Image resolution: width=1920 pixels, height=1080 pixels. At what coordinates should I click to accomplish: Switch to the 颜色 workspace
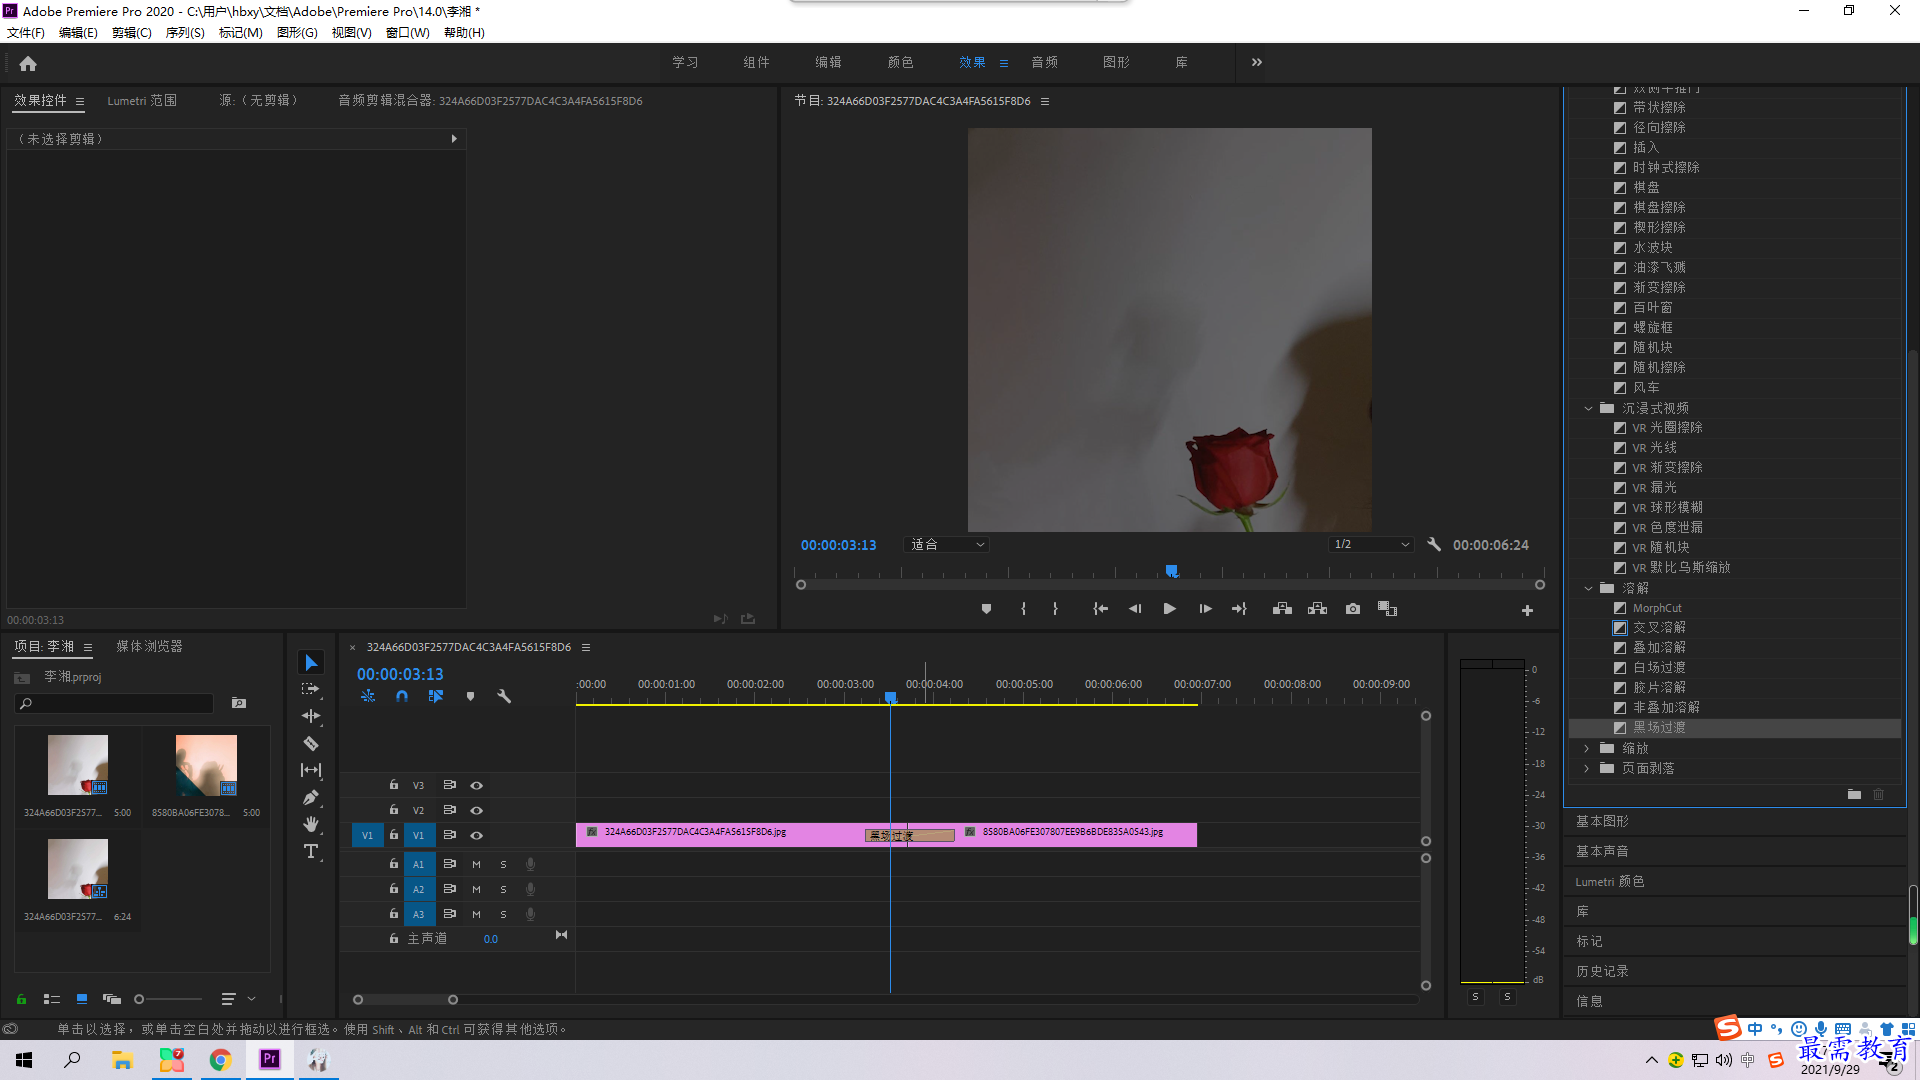(900, 62)
